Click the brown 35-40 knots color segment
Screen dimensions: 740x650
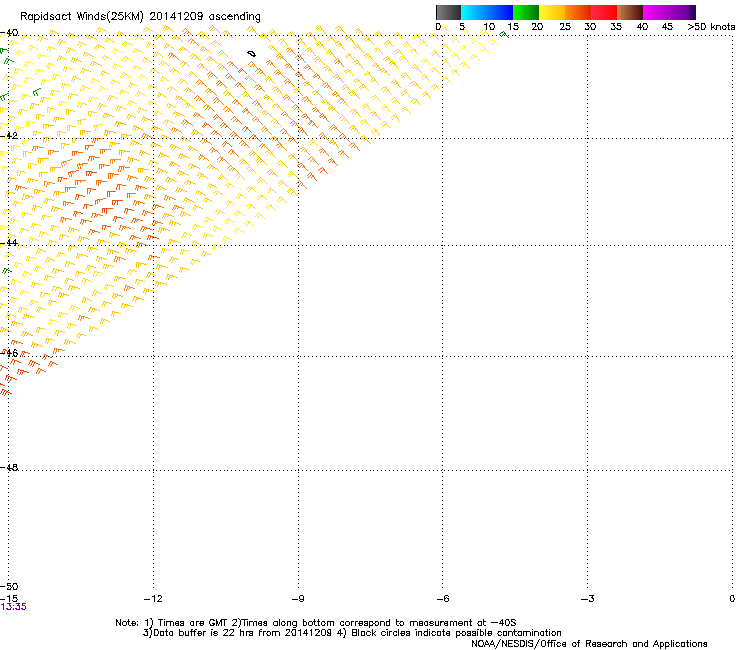[630, 12]
